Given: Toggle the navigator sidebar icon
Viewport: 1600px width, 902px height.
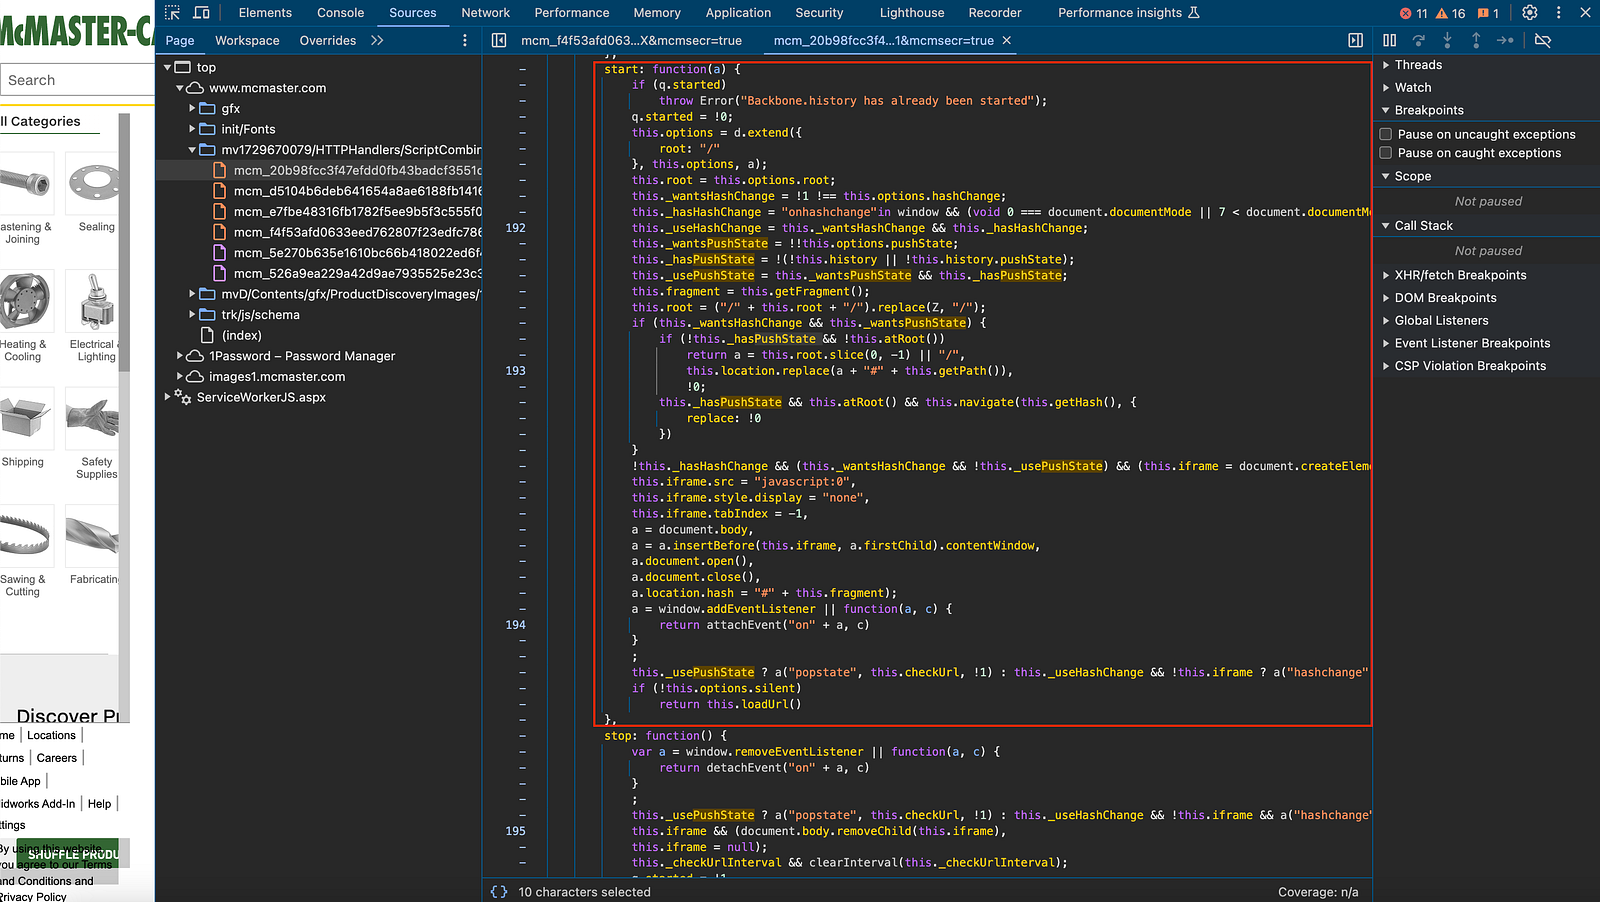Looking at the screenshot, I should point(499,40).
